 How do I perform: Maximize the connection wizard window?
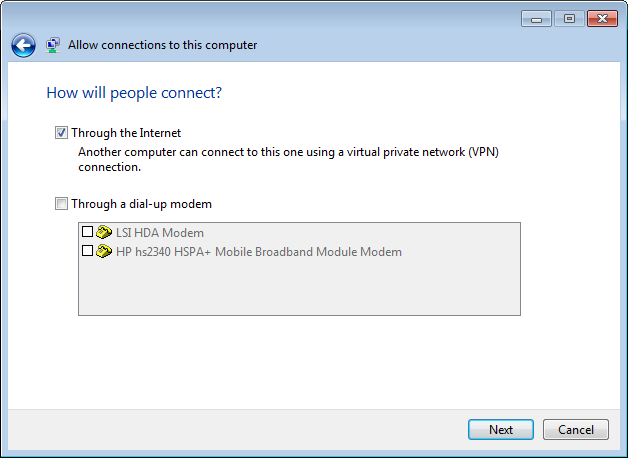569,19
